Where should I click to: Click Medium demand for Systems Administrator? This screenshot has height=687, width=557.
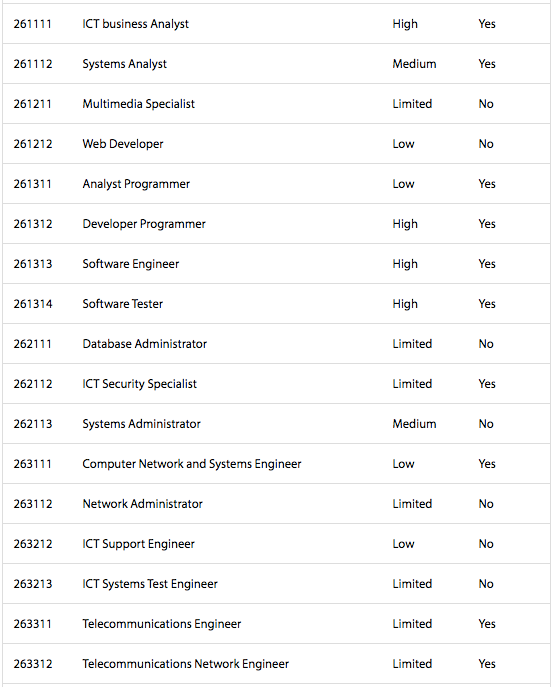coord(414,424)
